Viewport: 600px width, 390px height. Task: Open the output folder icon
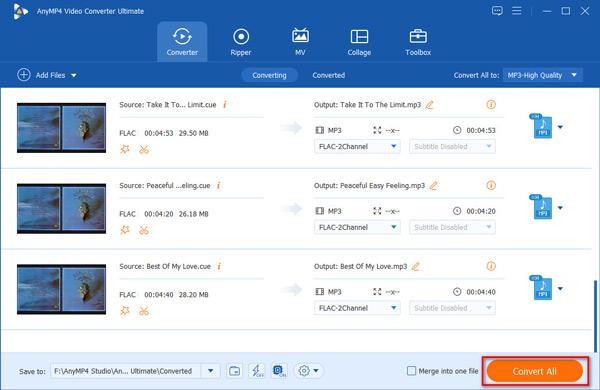(x=234, y=370)
